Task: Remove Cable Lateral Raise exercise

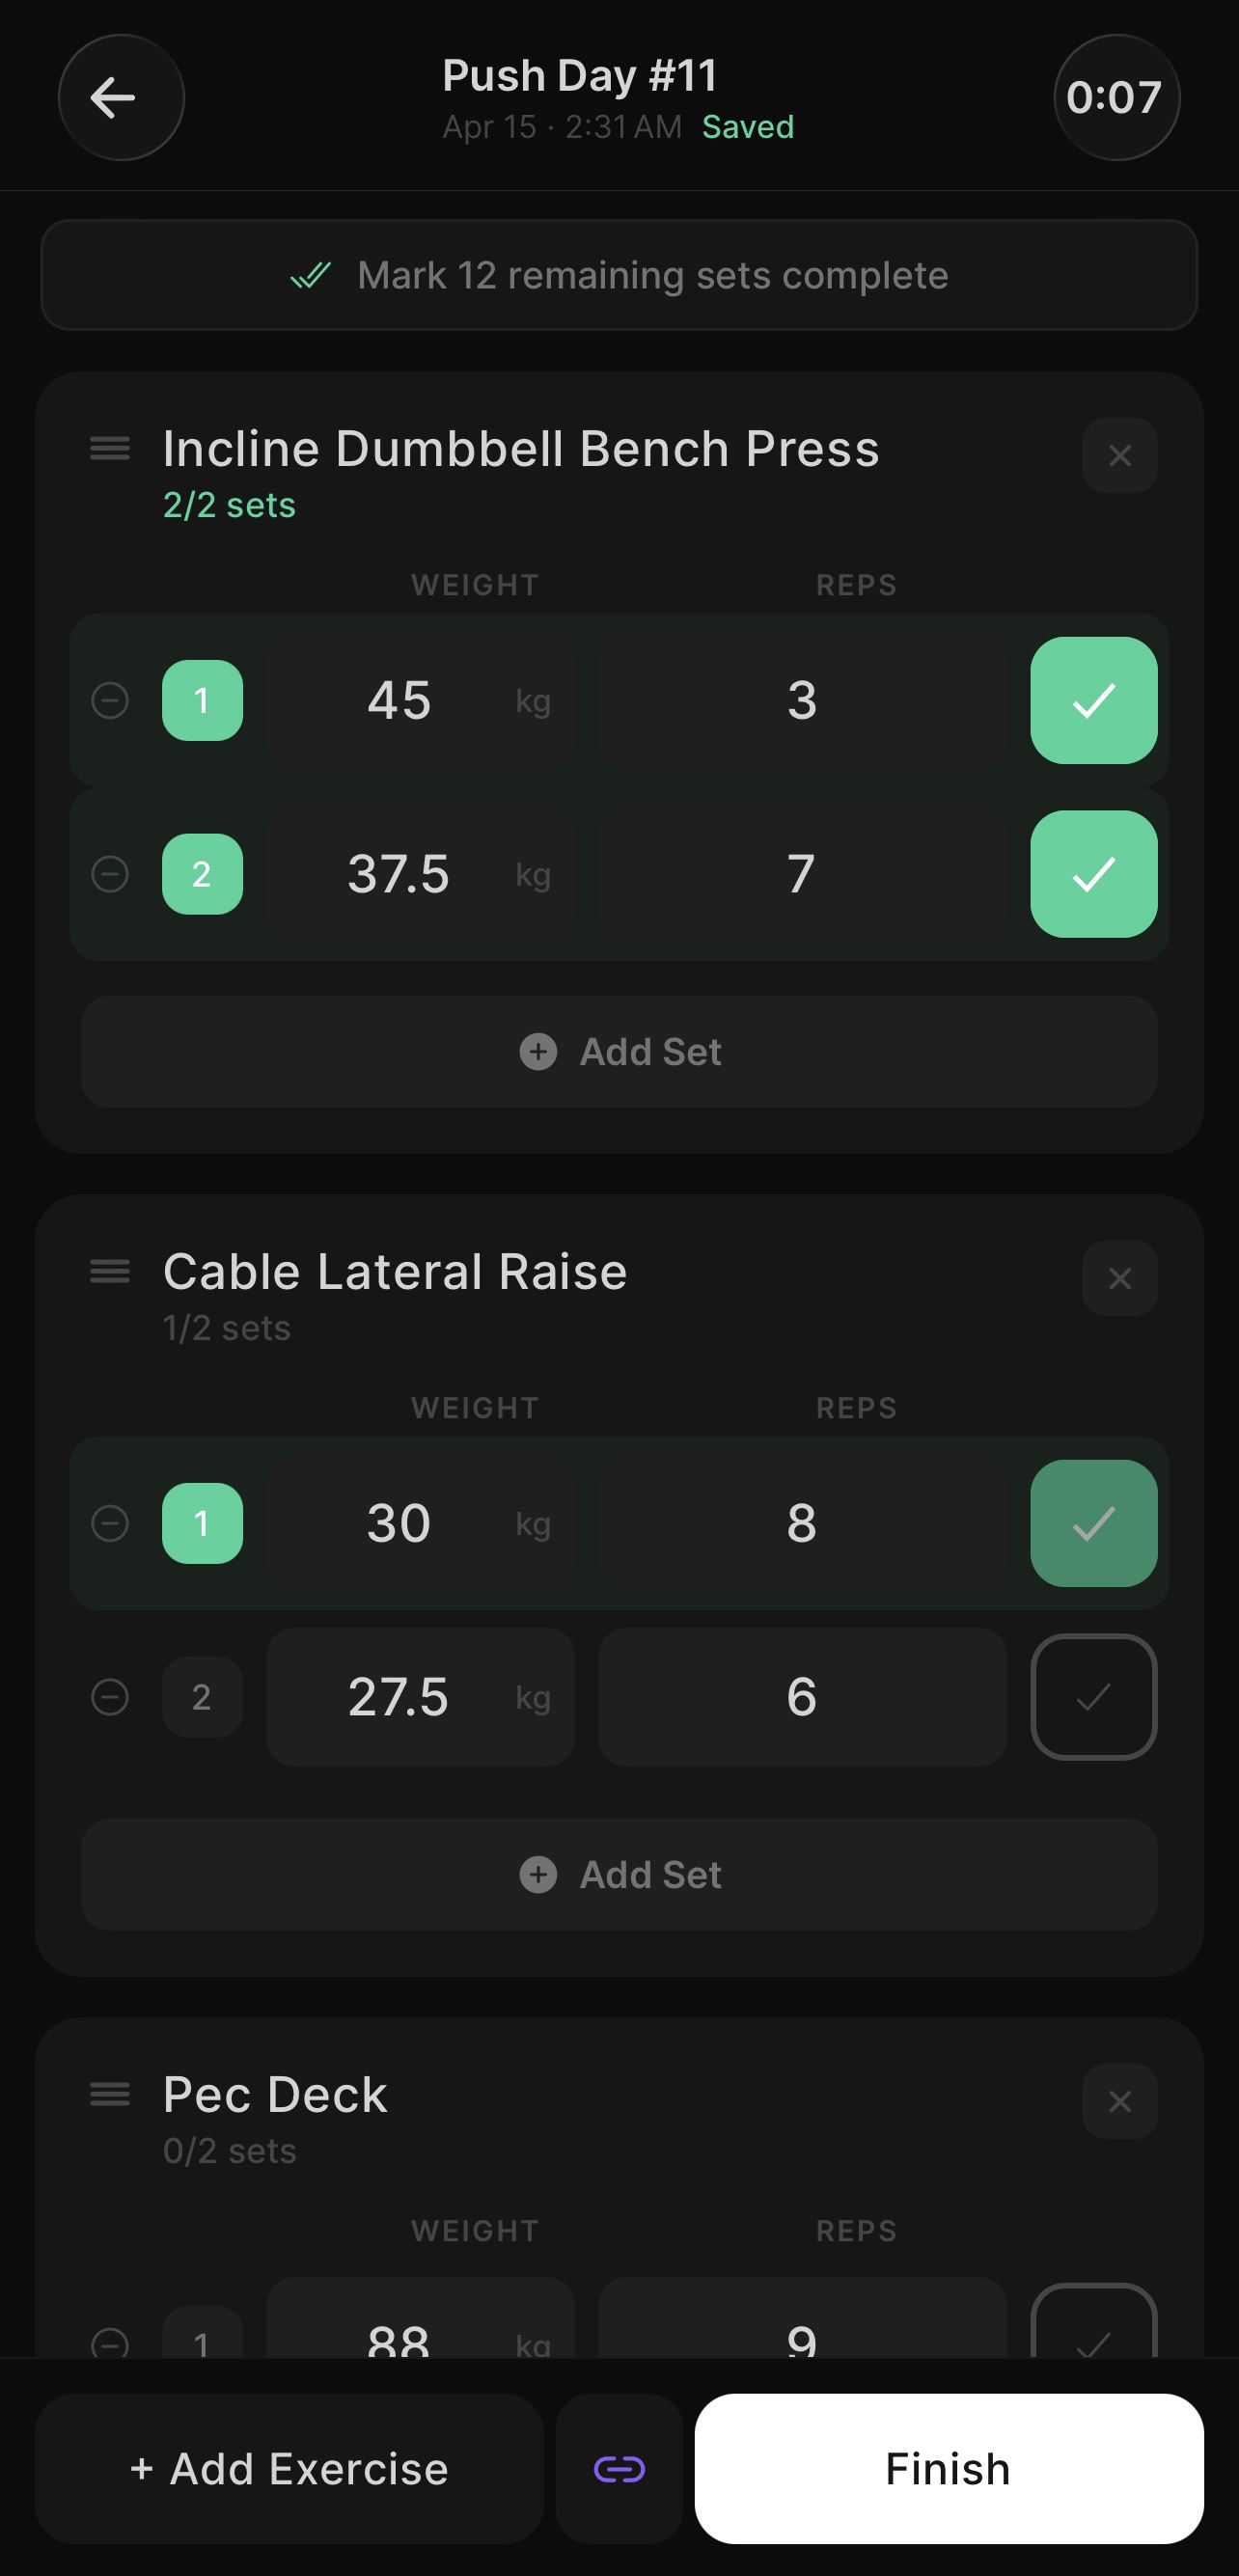Action: [x=1119, y=1279]
